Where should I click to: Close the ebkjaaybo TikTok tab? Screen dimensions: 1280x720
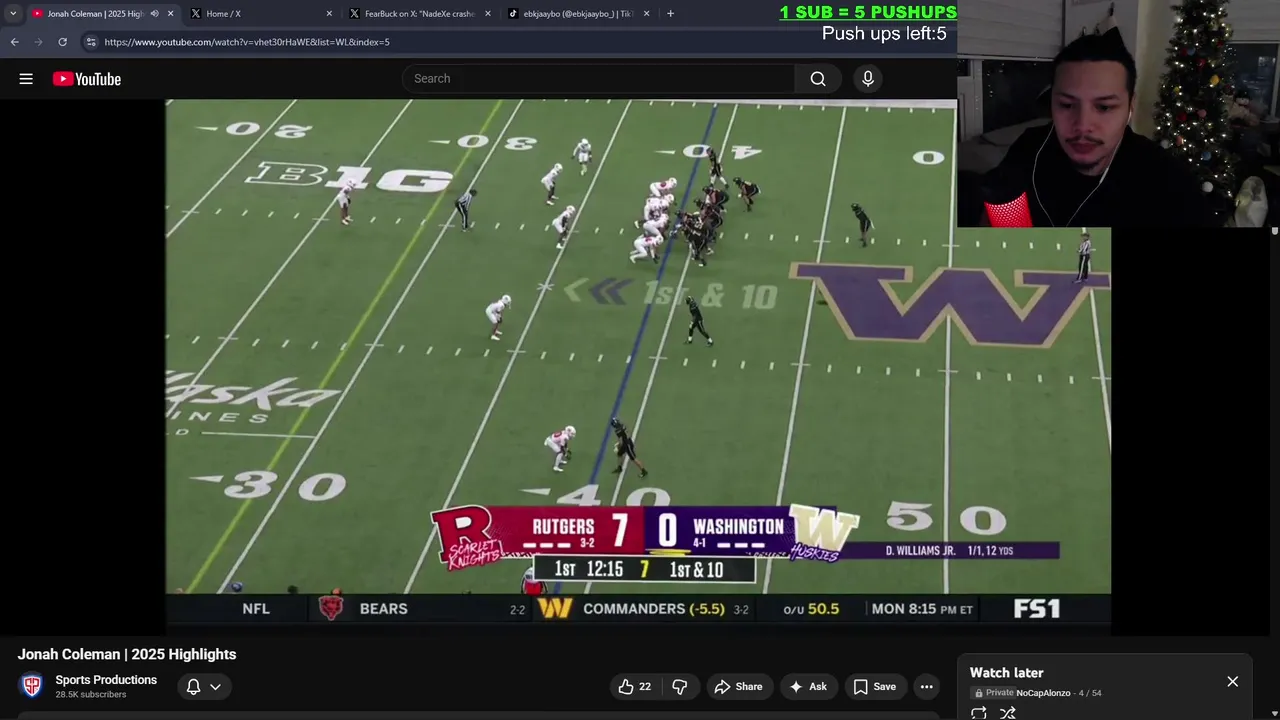[x=646, y=14]
